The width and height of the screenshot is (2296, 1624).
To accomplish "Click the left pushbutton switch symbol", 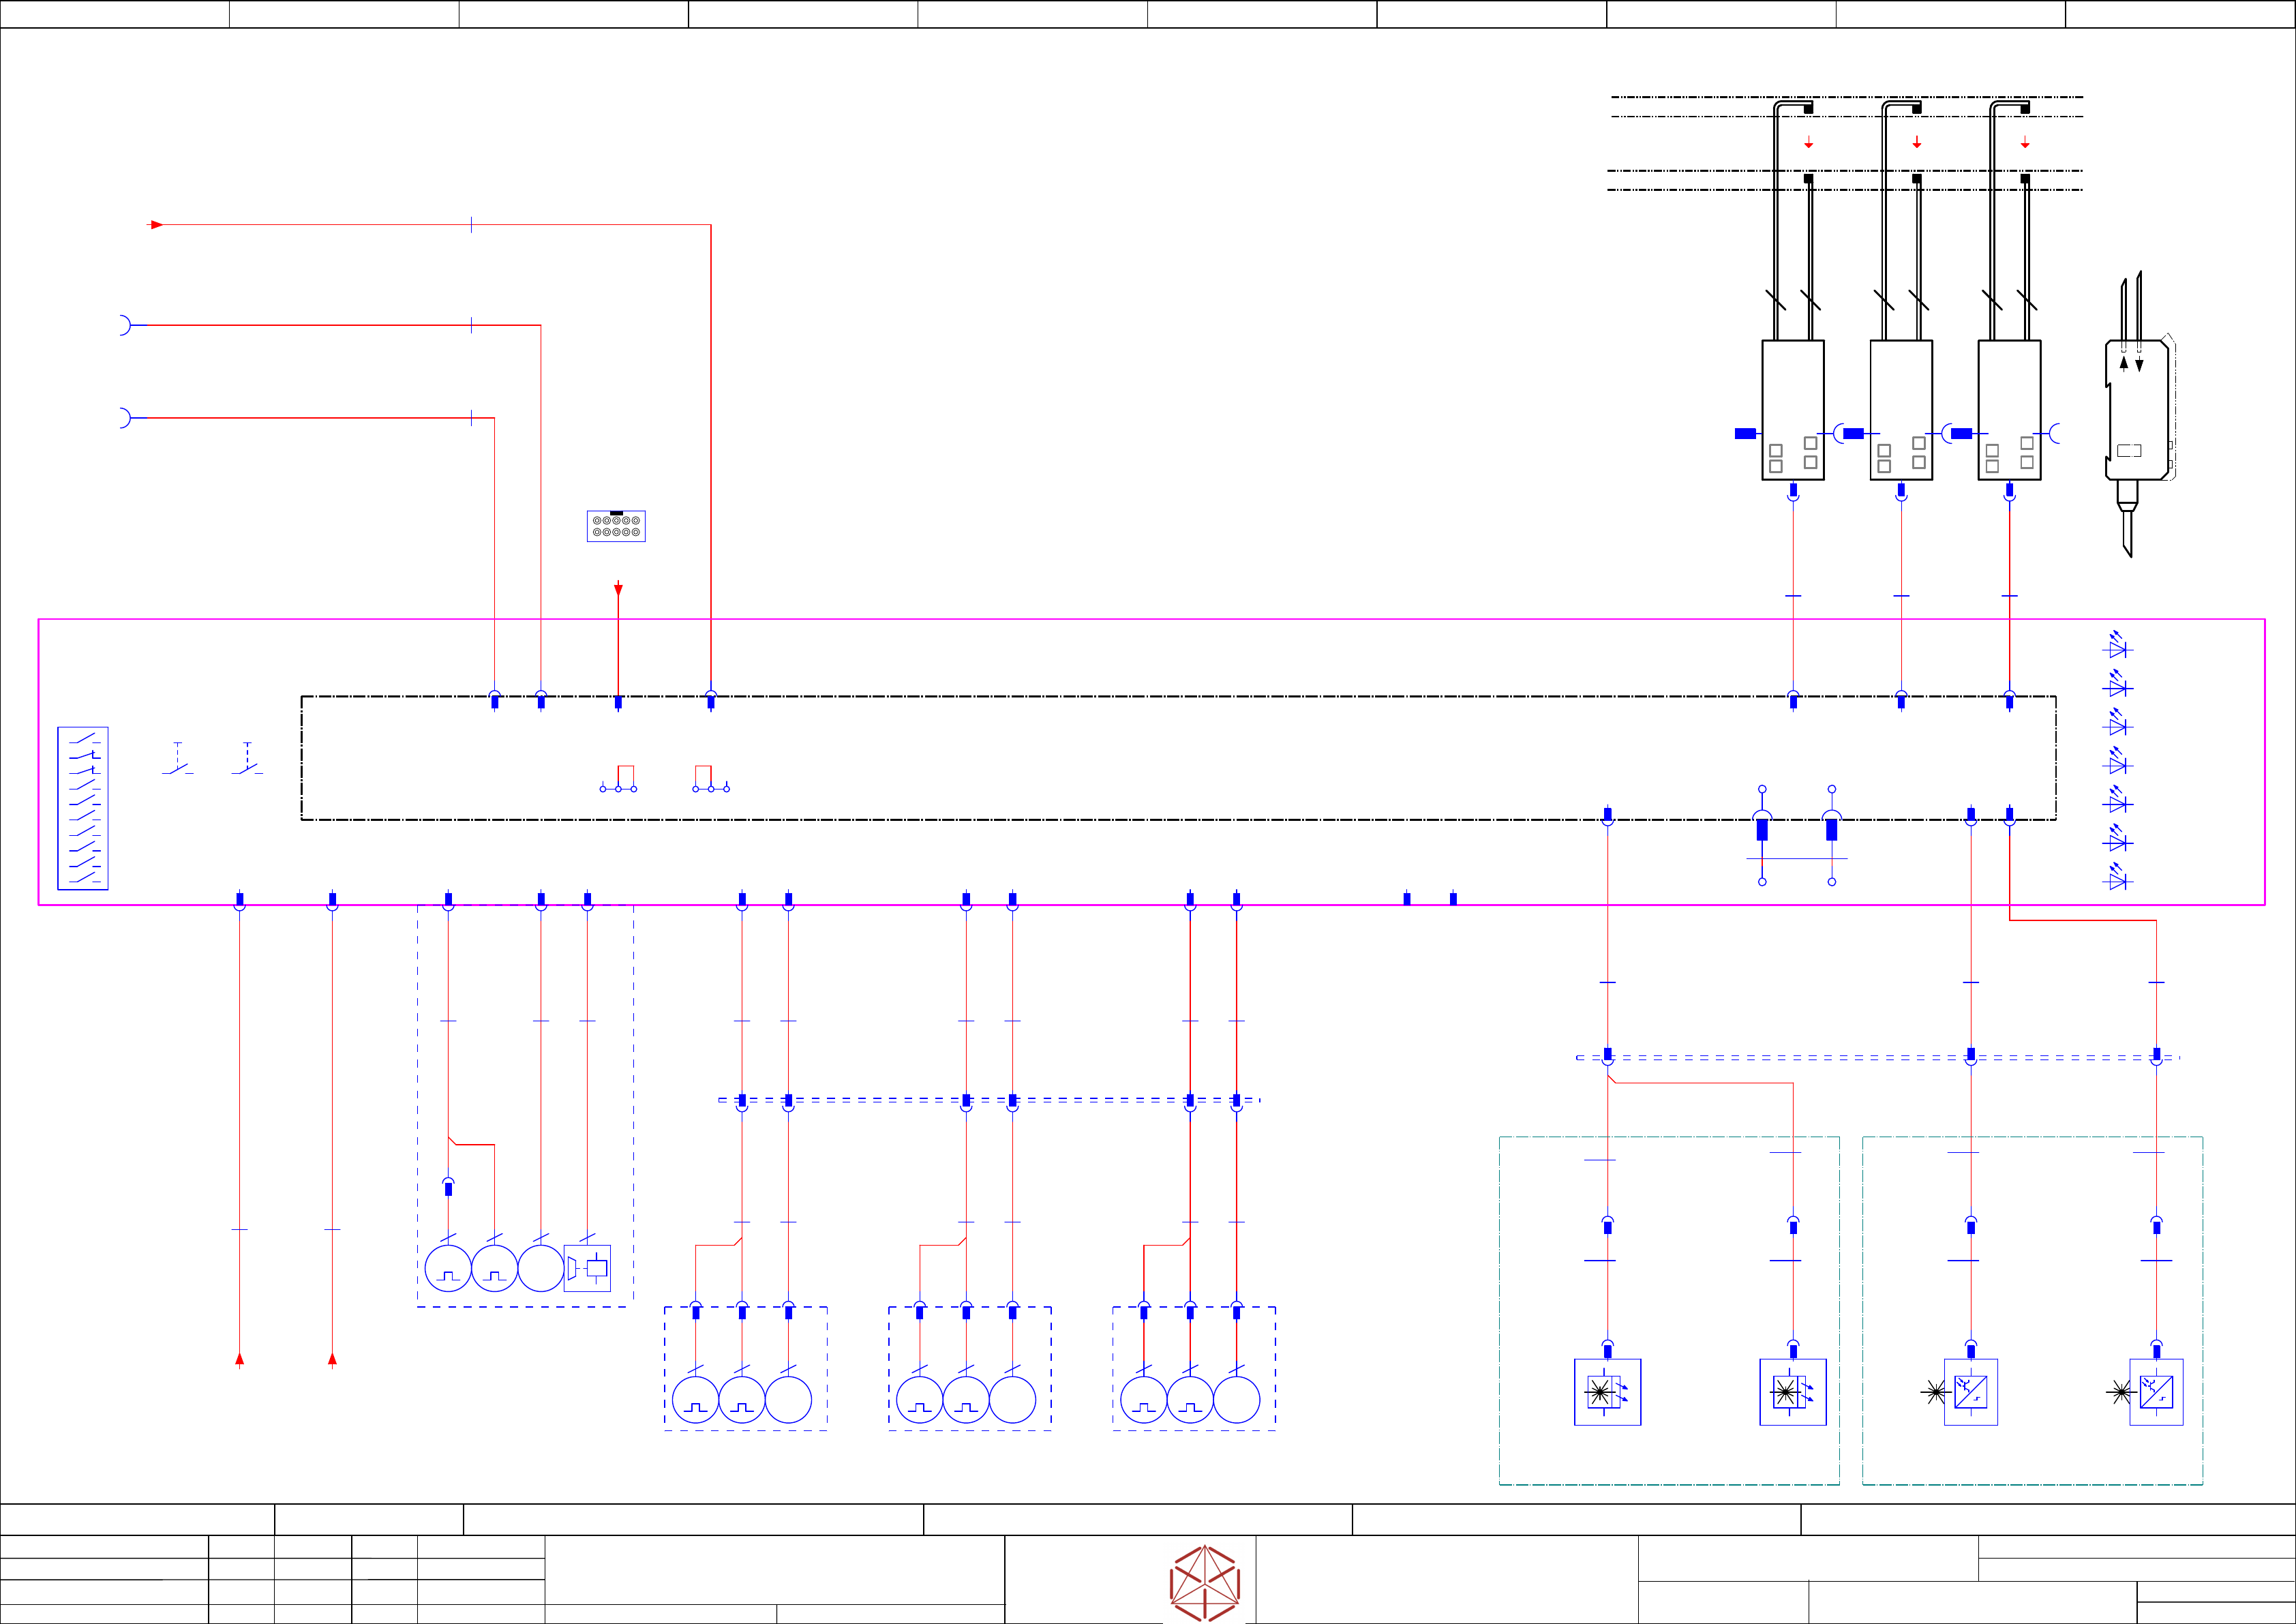I will (178, 760).
